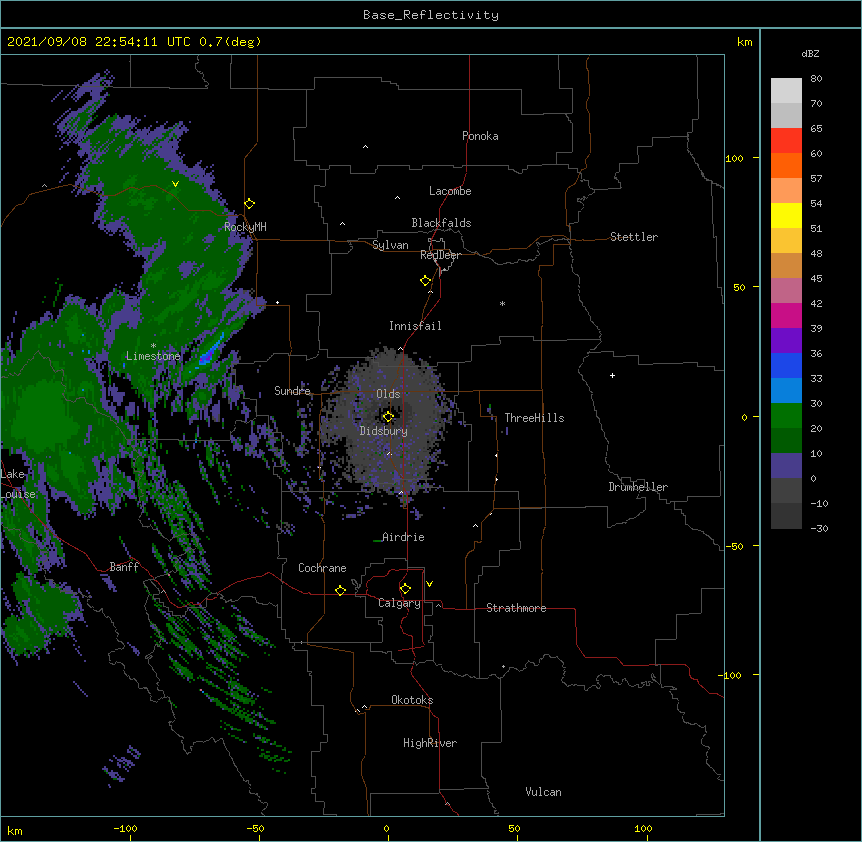This screenshot has height=842, width=862.
Task: Click the Strathmore town label
Action: (x=516, y=608)
